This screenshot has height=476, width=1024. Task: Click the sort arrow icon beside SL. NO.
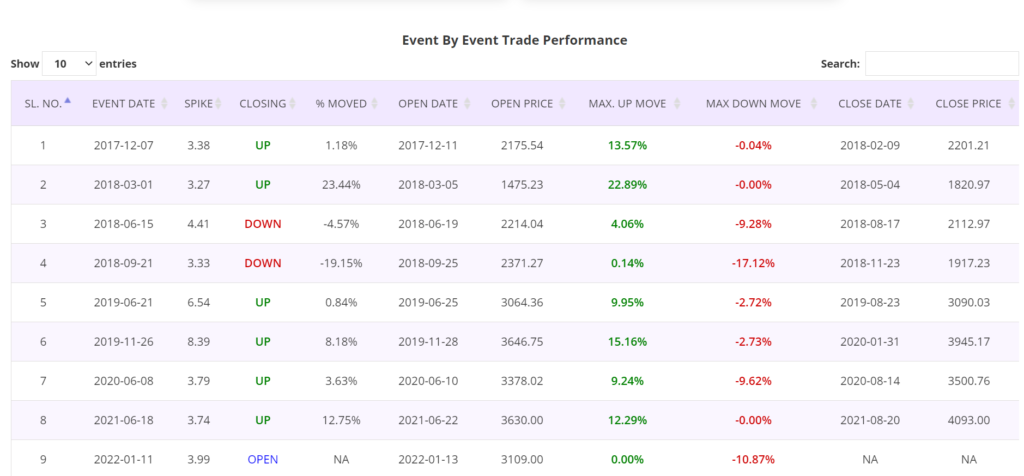click(68, 103)
